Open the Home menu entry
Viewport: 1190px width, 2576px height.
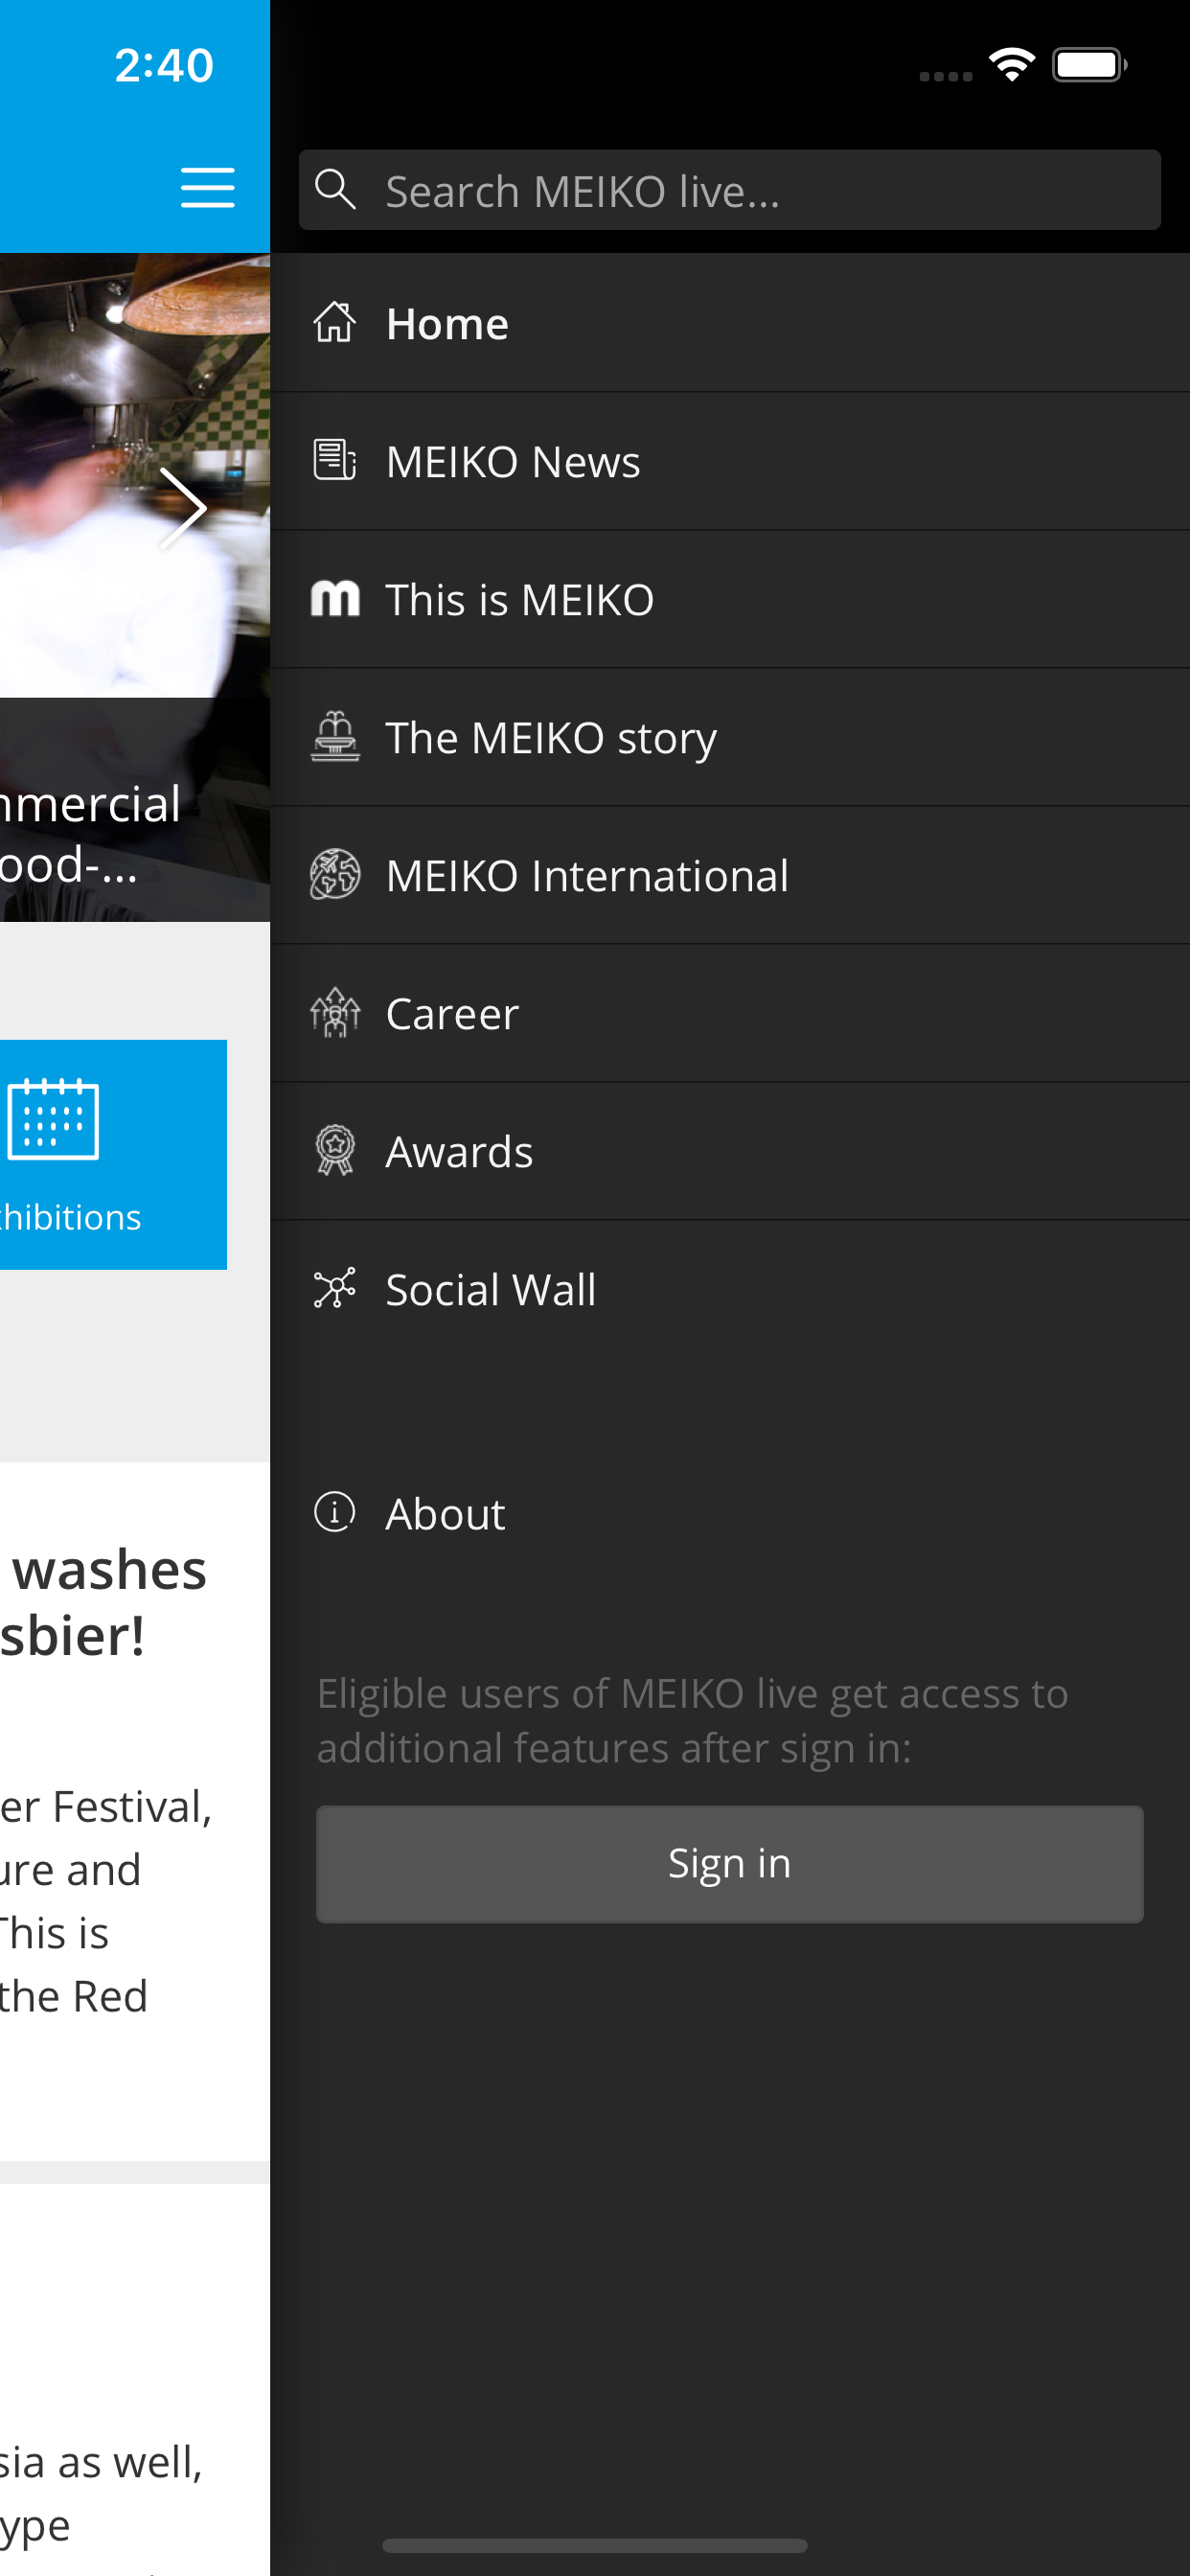729,323
